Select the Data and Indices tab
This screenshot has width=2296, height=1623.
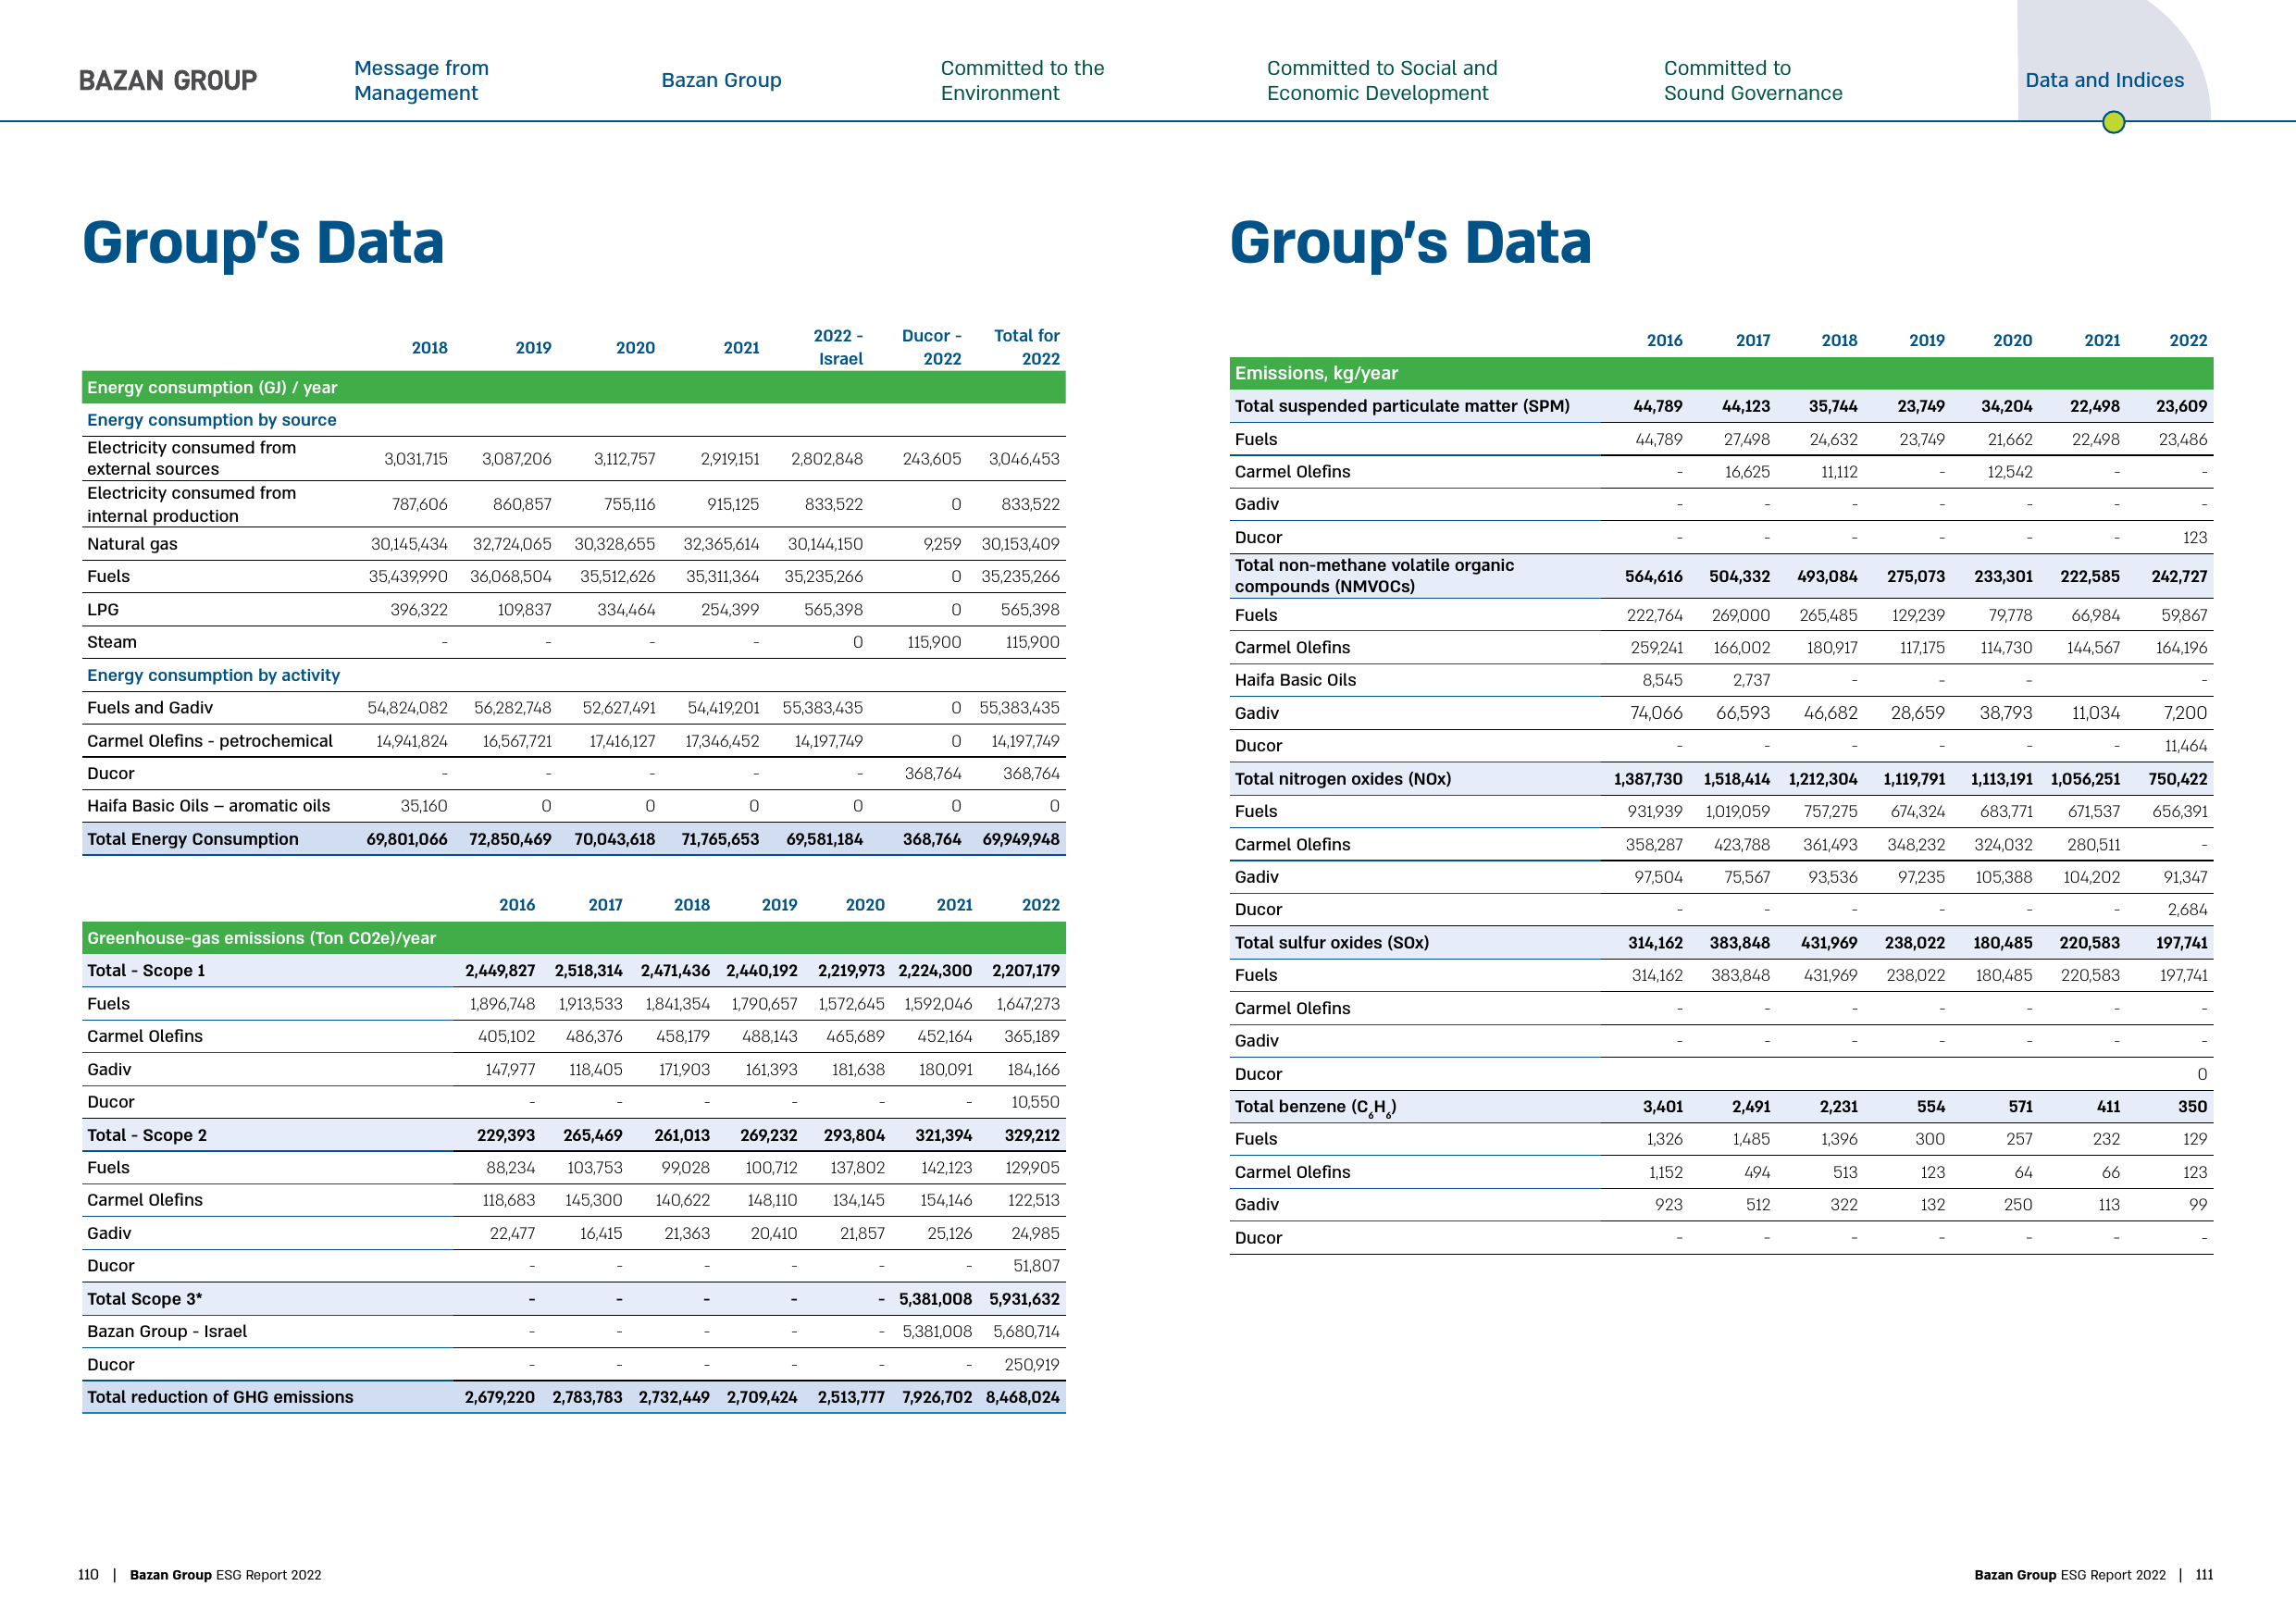tap(2104, 80)
